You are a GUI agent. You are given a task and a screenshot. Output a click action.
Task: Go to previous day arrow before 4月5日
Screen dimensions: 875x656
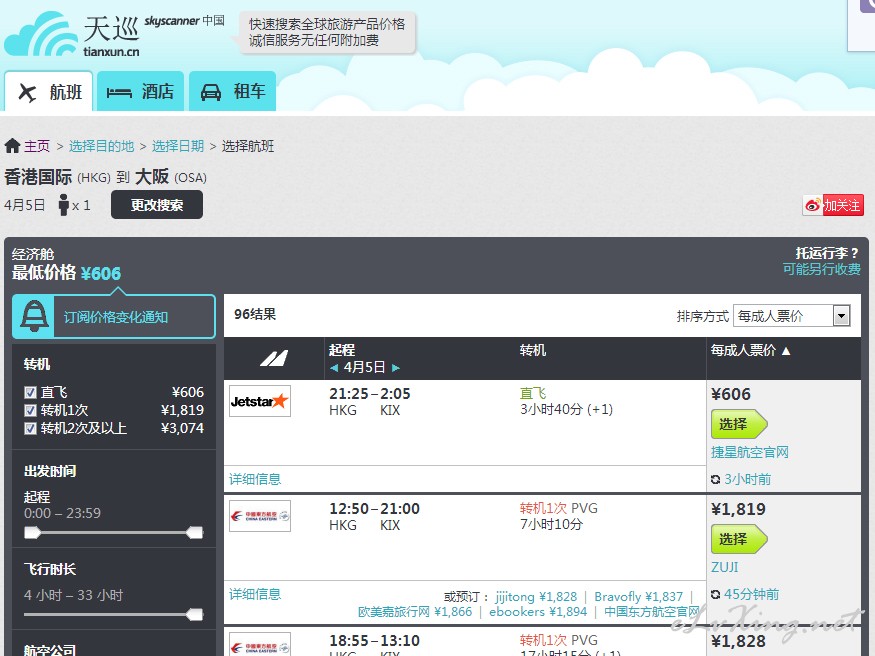(334, 368)
